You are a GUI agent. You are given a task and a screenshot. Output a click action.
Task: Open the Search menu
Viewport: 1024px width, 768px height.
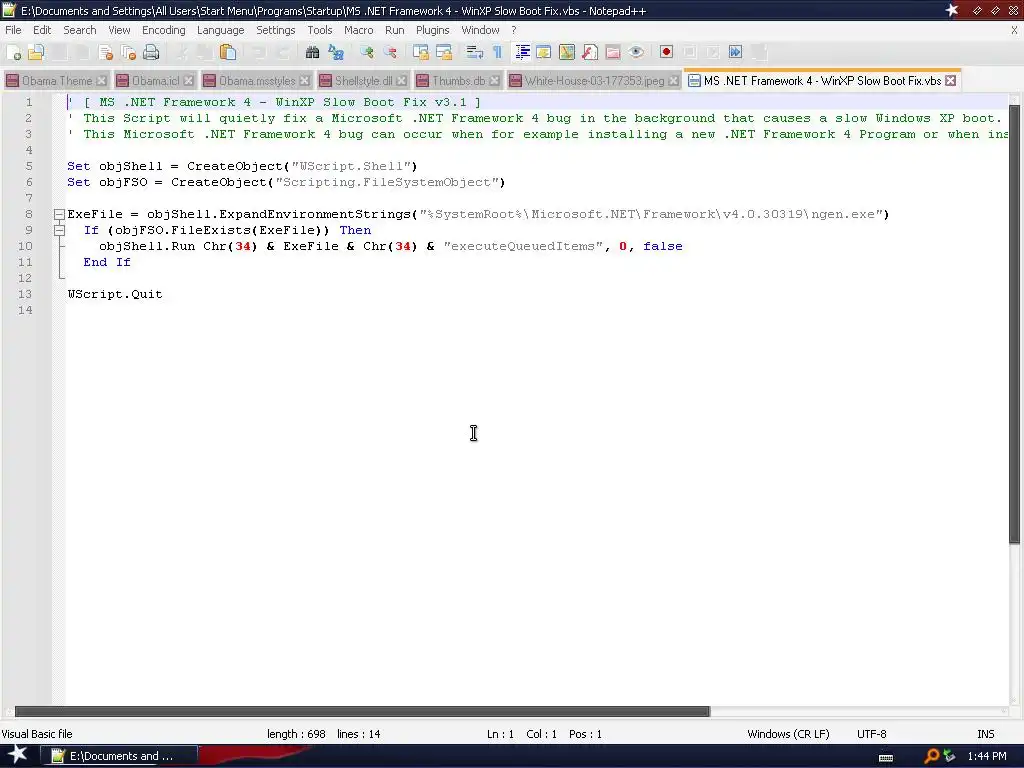[x=80, y=30]
